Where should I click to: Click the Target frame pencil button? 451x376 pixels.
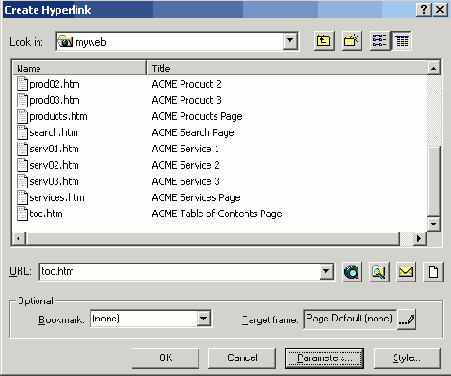pyautogui.click(x=406, y=320)
